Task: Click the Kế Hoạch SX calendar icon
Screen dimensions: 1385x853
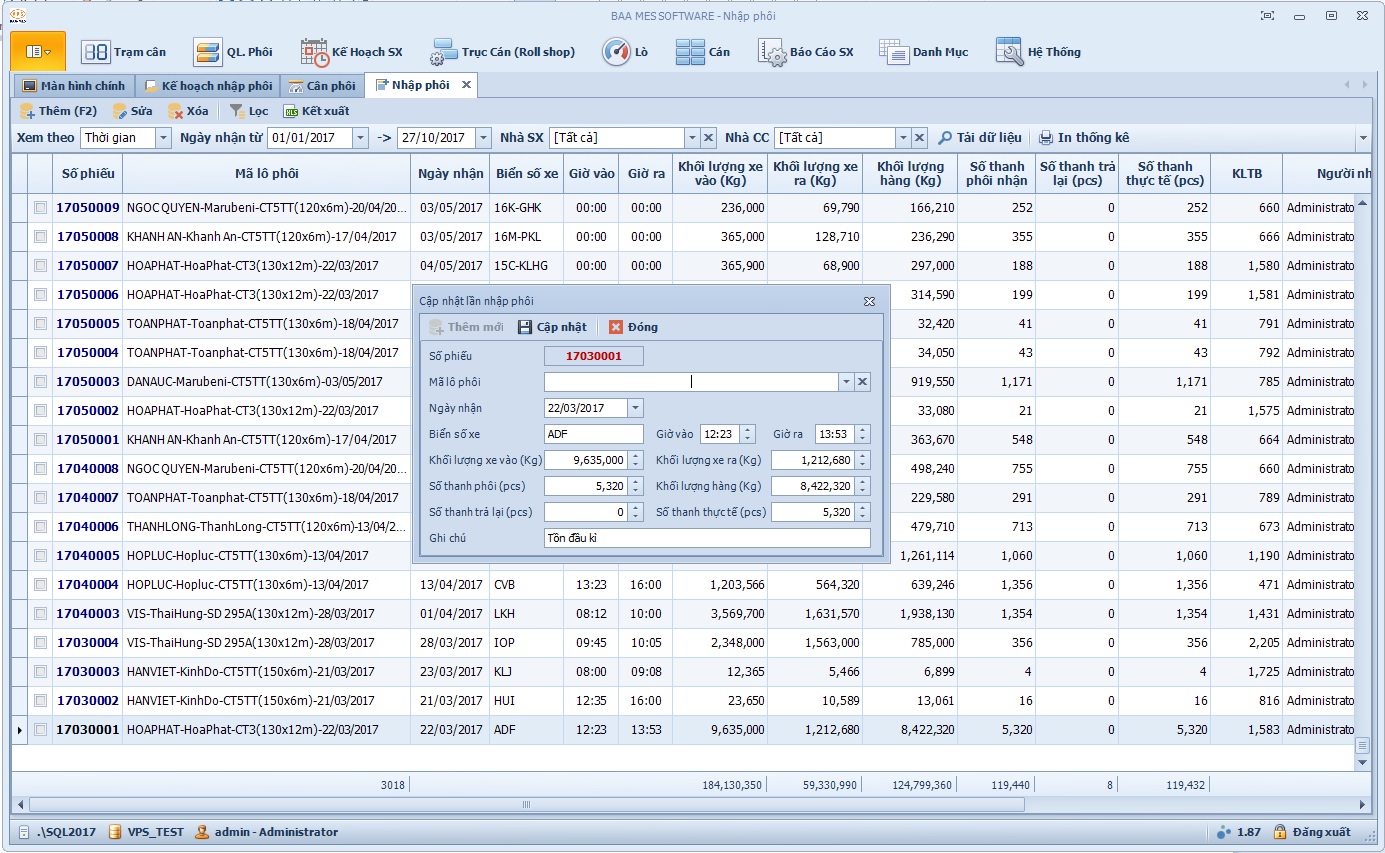Action: (x=314, y=52)
